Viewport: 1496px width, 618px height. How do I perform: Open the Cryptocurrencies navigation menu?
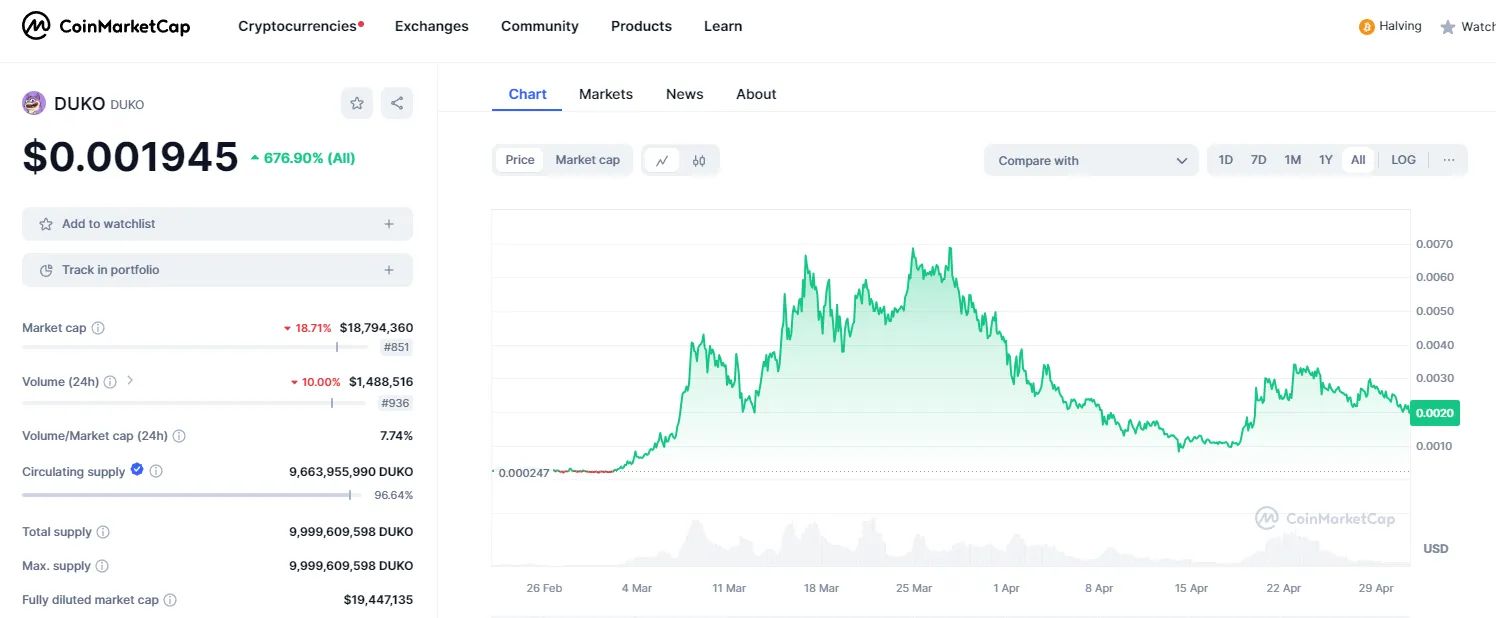pos(300,26)
